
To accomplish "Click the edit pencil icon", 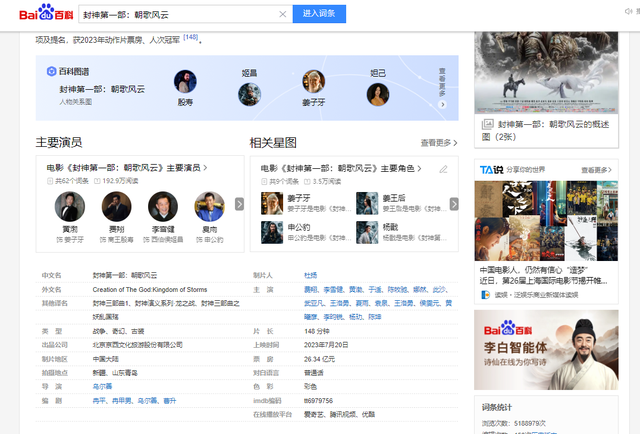I will click(x=443, y=169).
